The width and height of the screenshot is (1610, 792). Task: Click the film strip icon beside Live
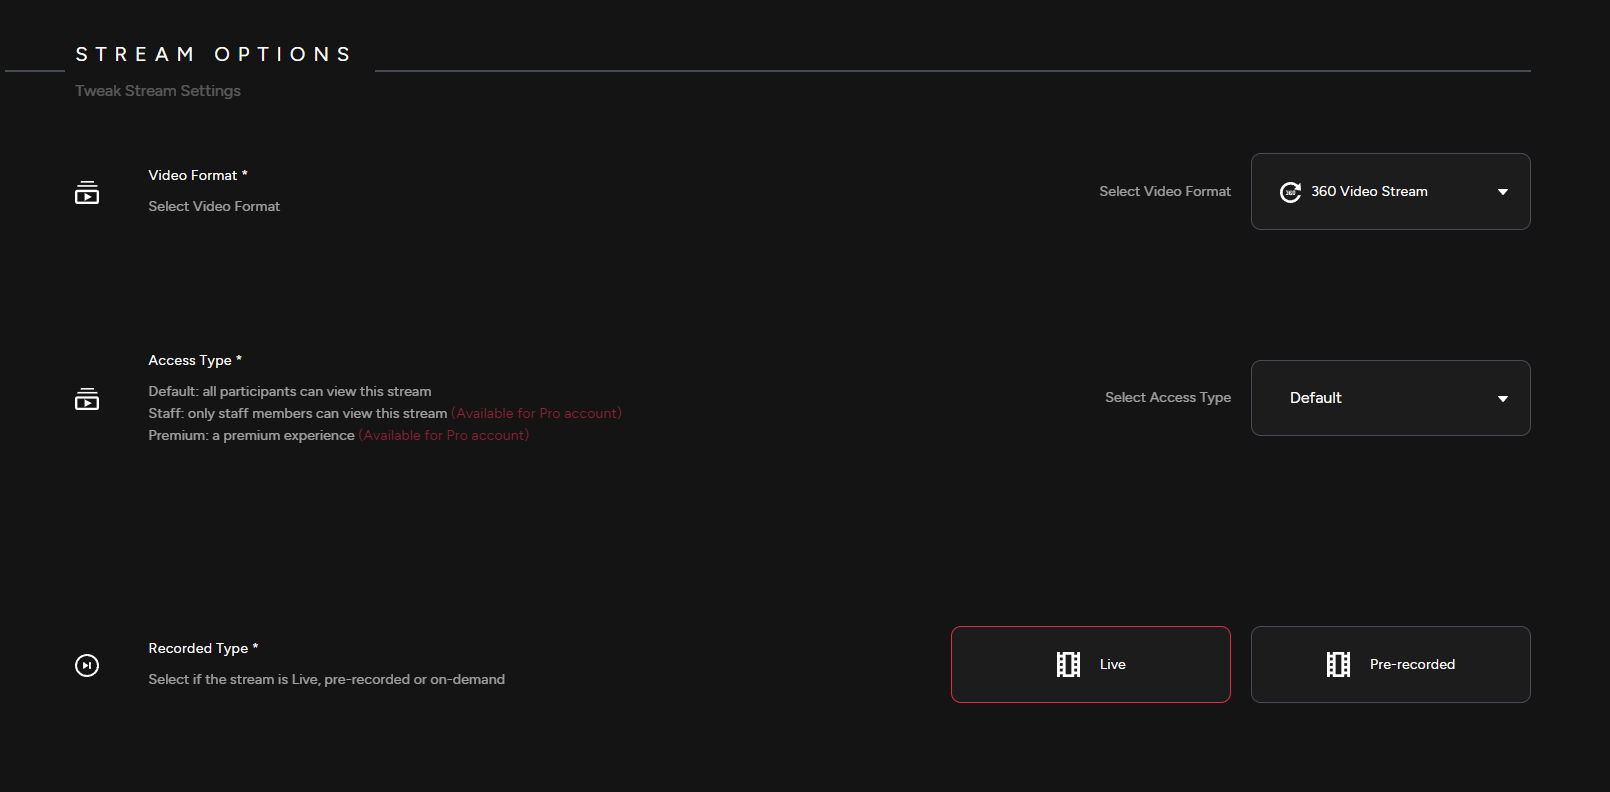pyautogui.click(x=1068, y=665)
